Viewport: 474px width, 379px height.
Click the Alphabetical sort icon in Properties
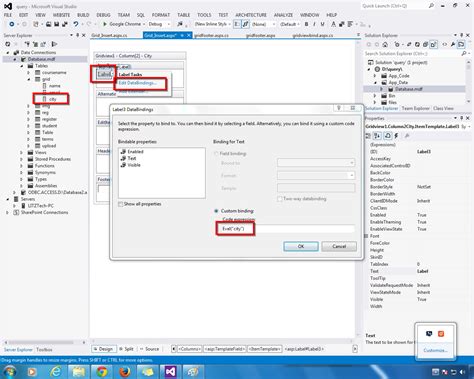(x=377, y=136)
